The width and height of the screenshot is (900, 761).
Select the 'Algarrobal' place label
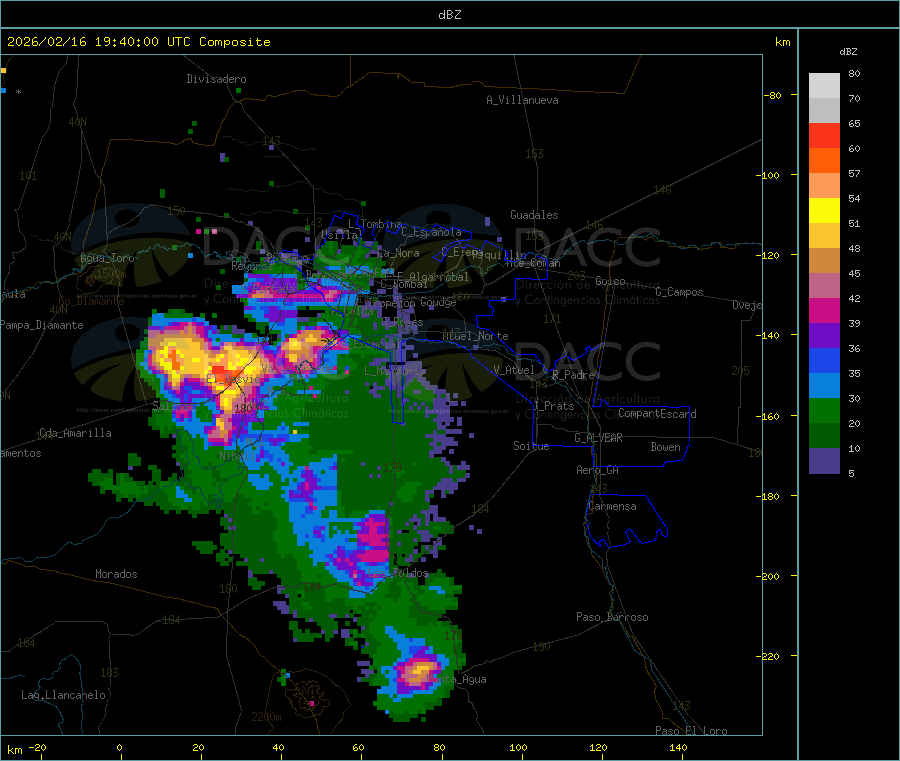point(439,277)
